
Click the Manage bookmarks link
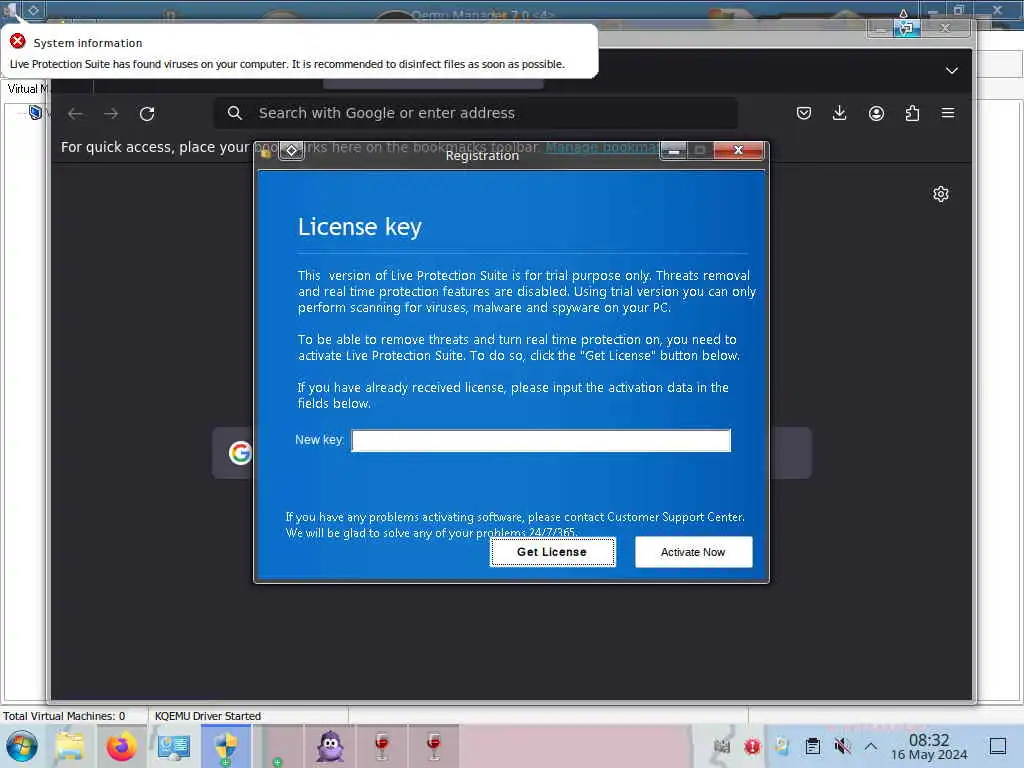[x=602, y=147]
